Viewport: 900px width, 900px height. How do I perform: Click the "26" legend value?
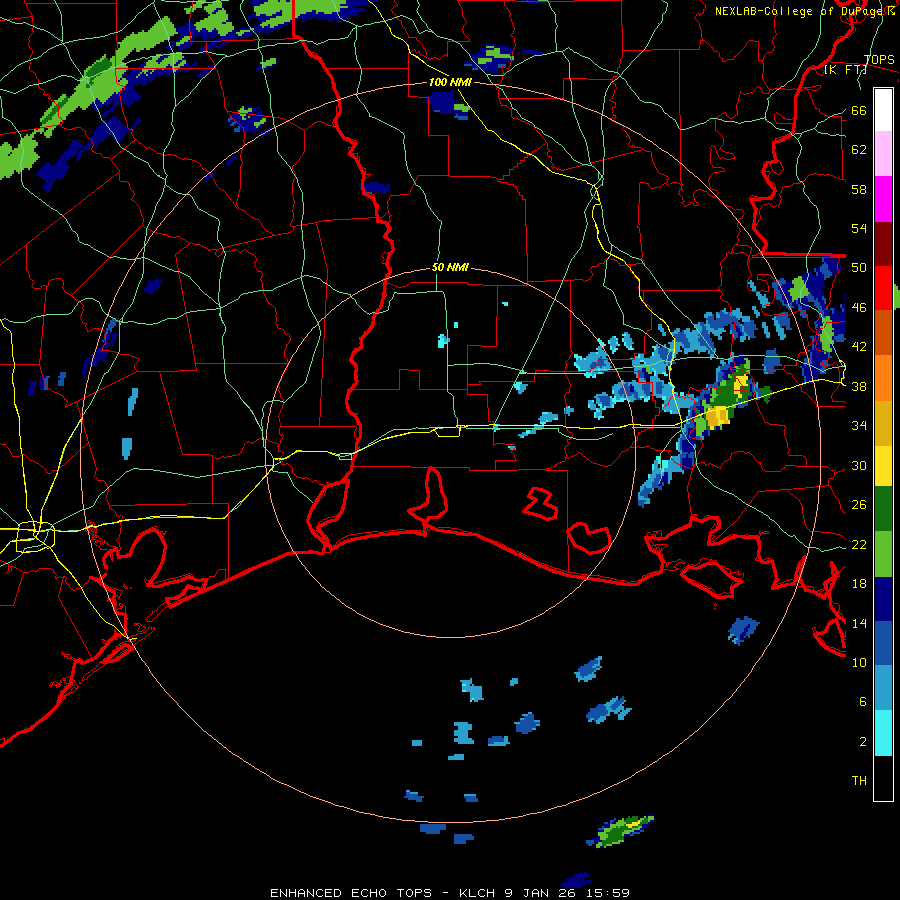pos(859,505)
